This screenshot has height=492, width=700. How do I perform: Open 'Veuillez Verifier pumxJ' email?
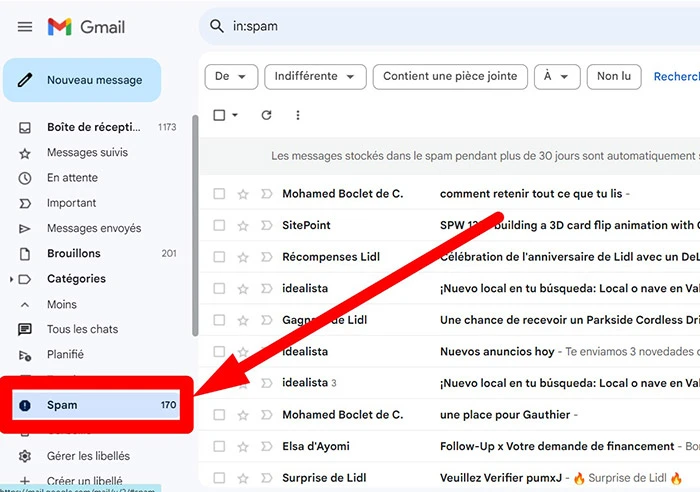coord(500,478)
